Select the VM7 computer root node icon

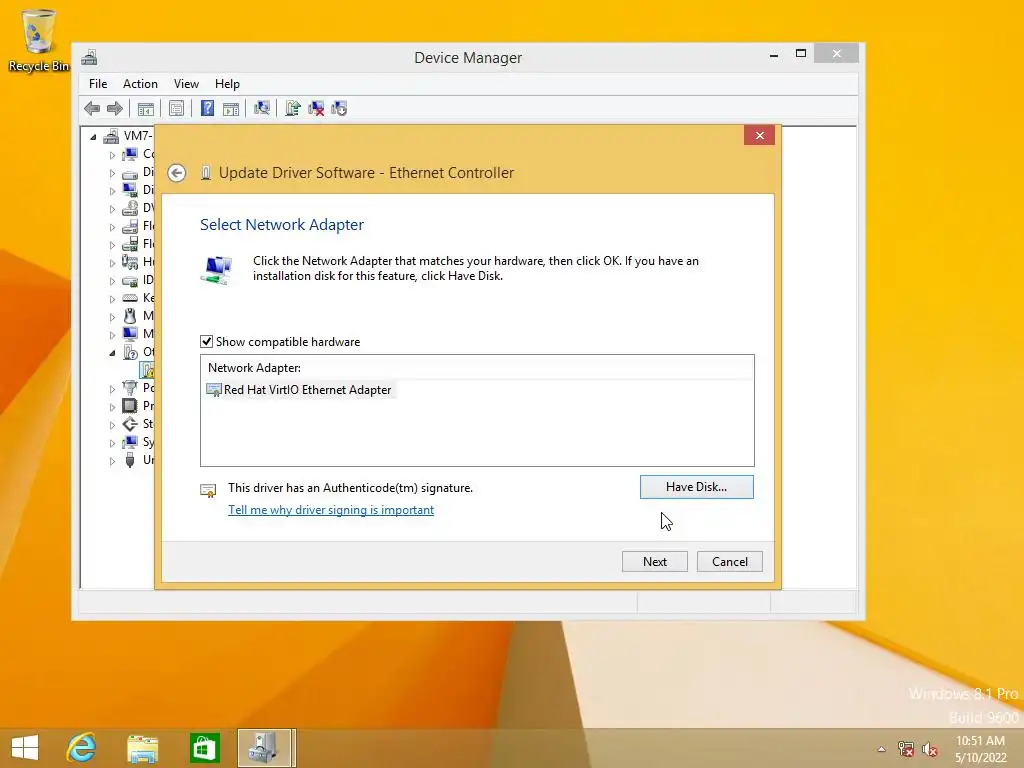click(x=112, y=136)
